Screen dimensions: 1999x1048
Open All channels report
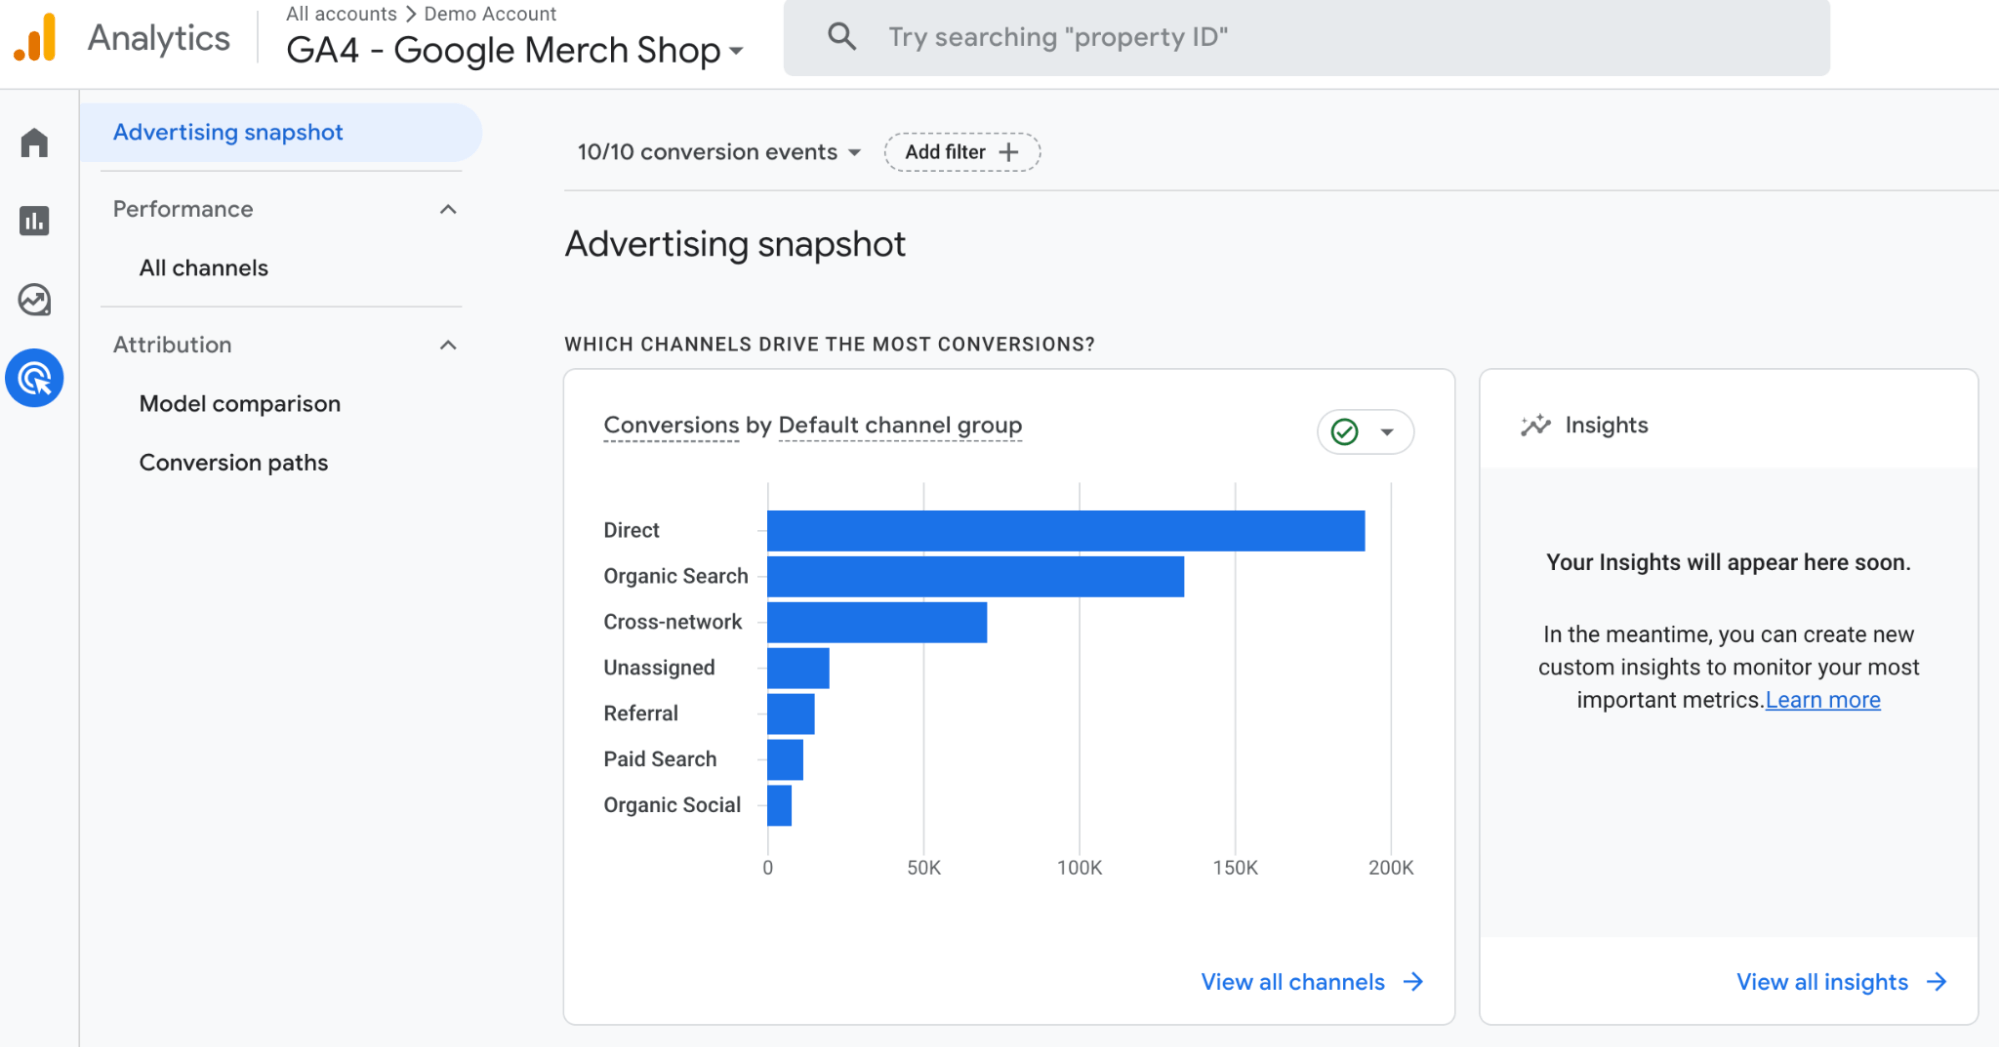coord(204,268)
